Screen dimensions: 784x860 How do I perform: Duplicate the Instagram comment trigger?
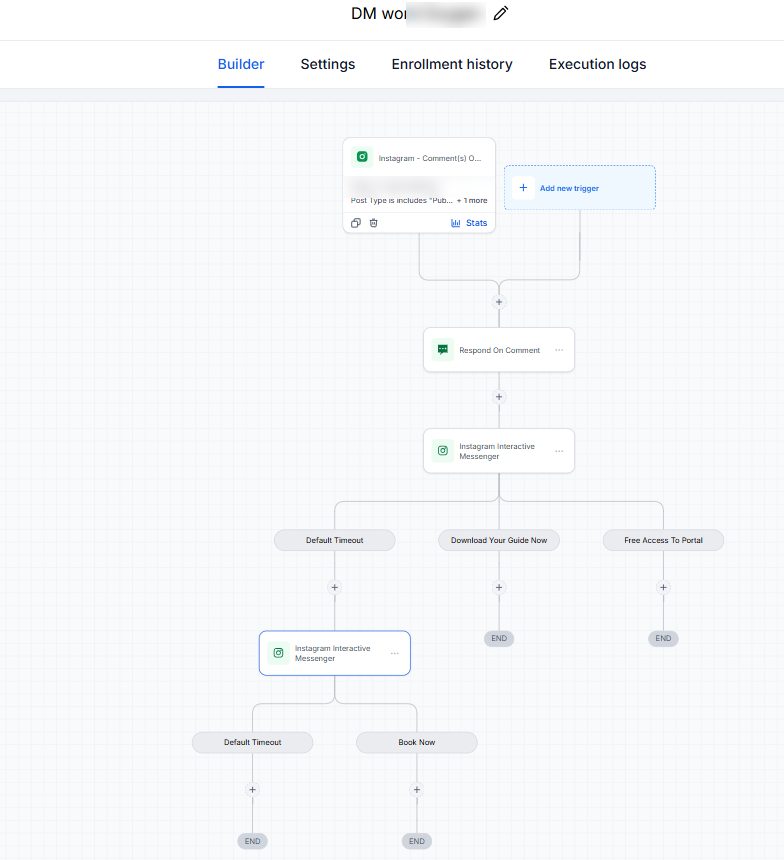(x=356, y=223)
